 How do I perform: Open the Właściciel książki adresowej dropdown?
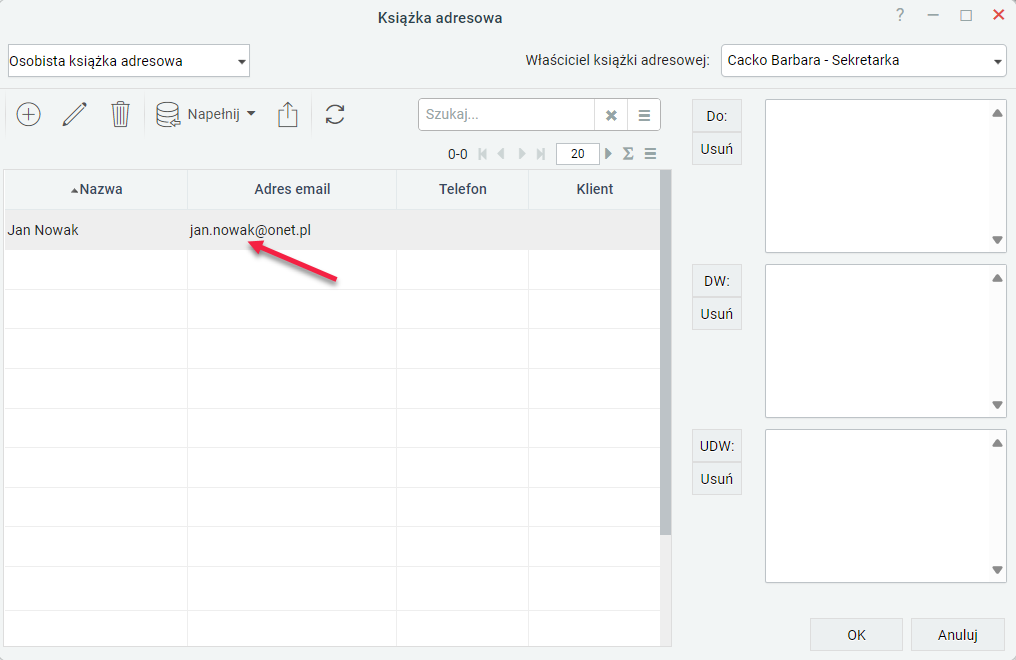pos(864,61)
